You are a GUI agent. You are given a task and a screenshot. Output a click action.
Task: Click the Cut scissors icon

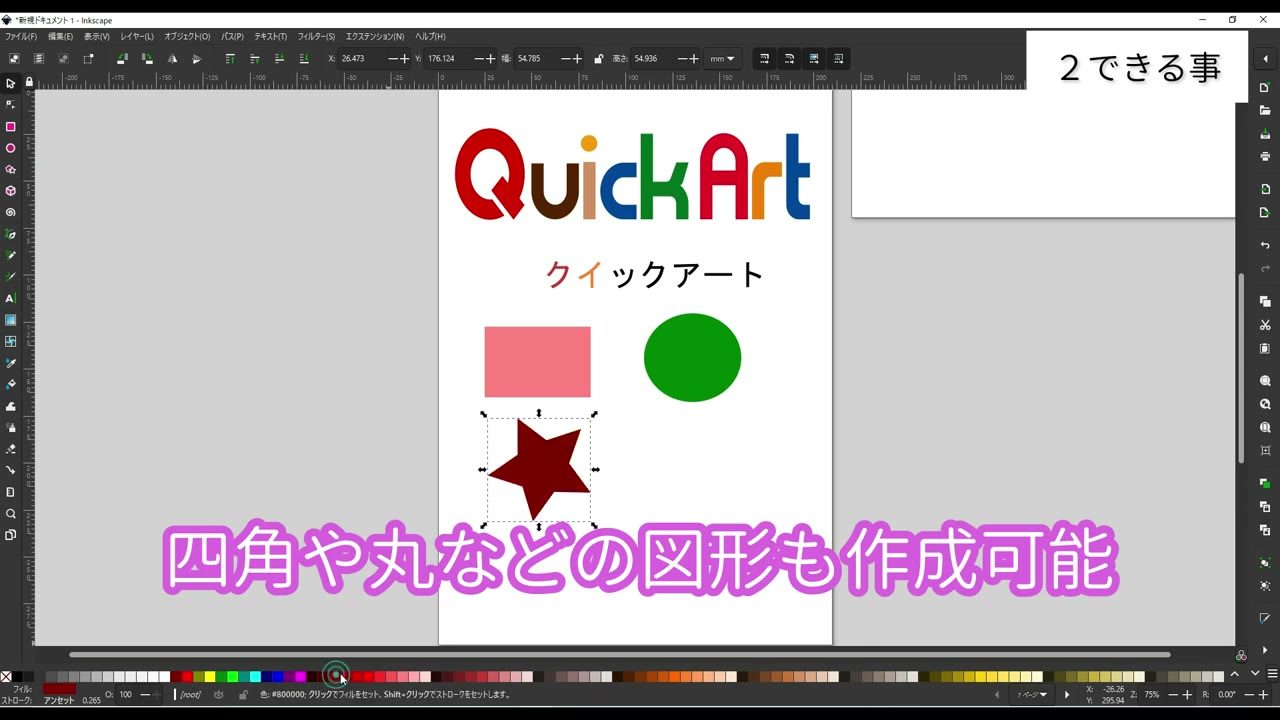click(x=1265, y=325)
